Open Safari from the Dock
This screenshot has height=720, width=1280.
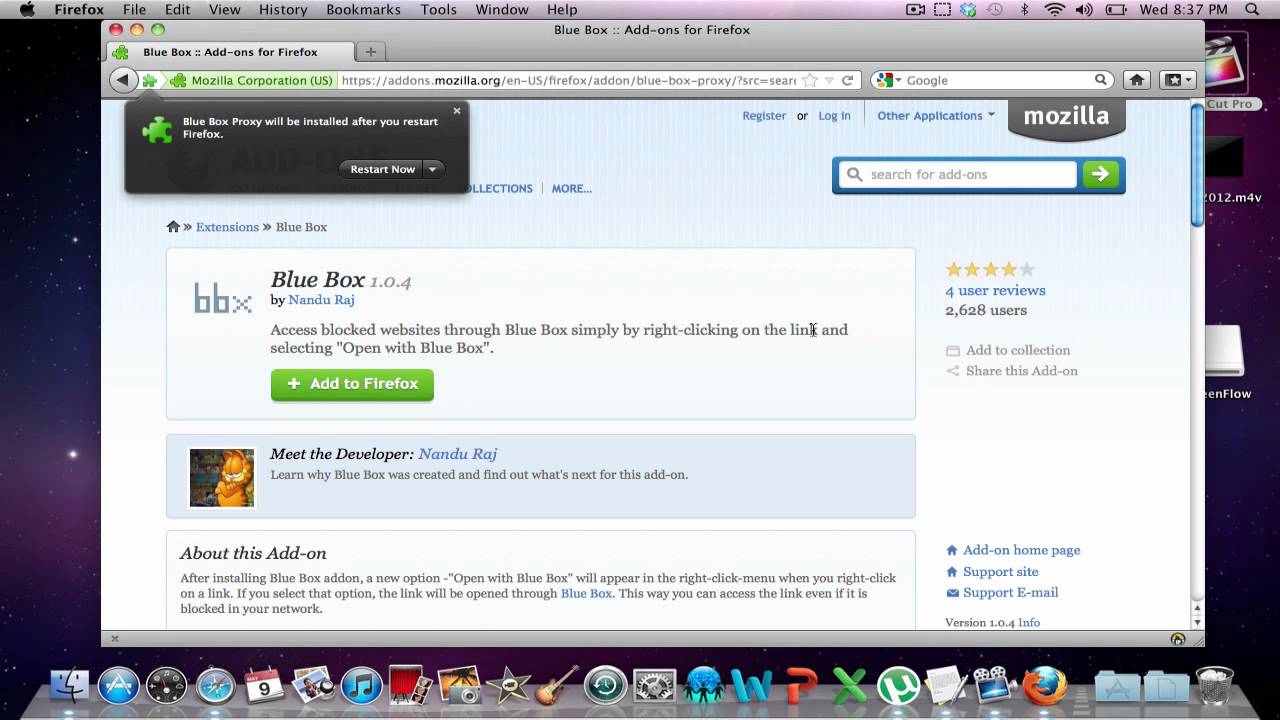pyautogui.click(x=215, y=686)
